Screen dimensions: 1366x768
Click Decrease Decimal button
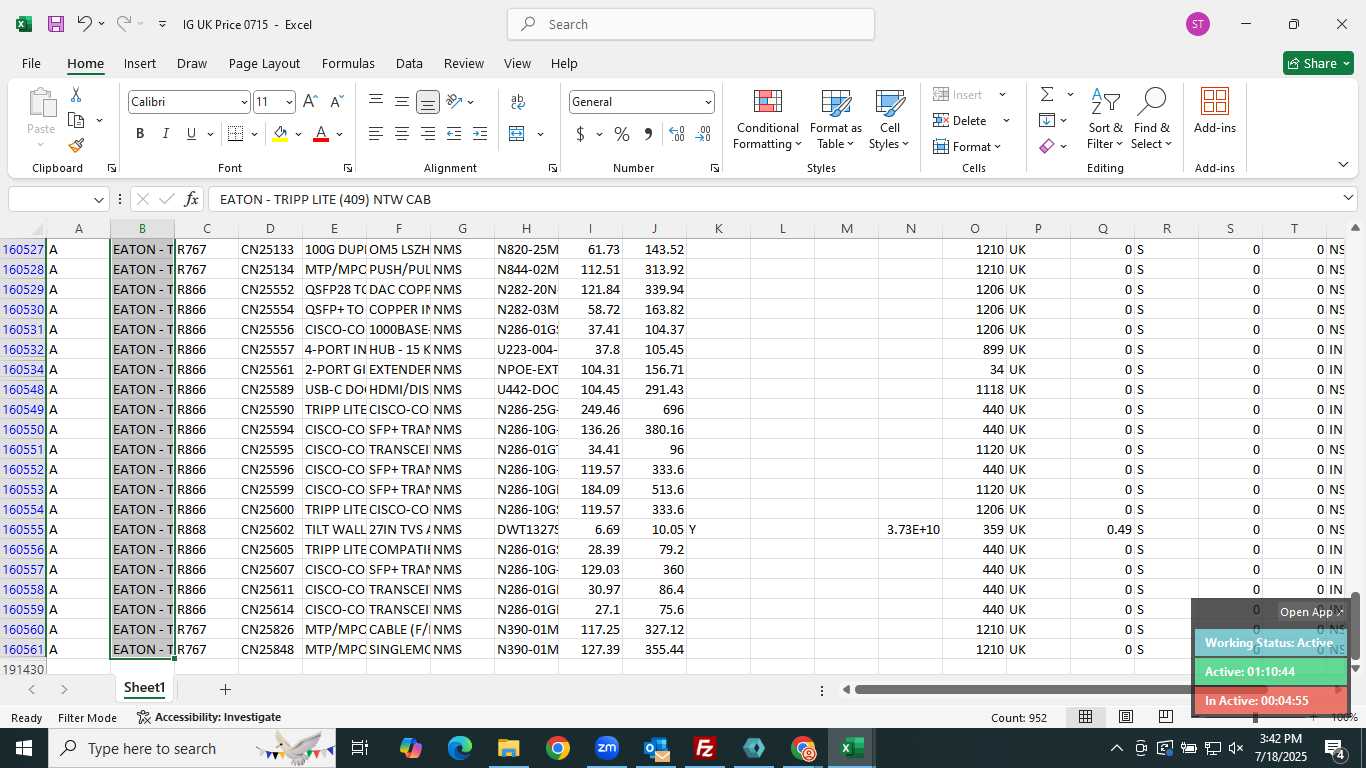click(x=703, y=134)
